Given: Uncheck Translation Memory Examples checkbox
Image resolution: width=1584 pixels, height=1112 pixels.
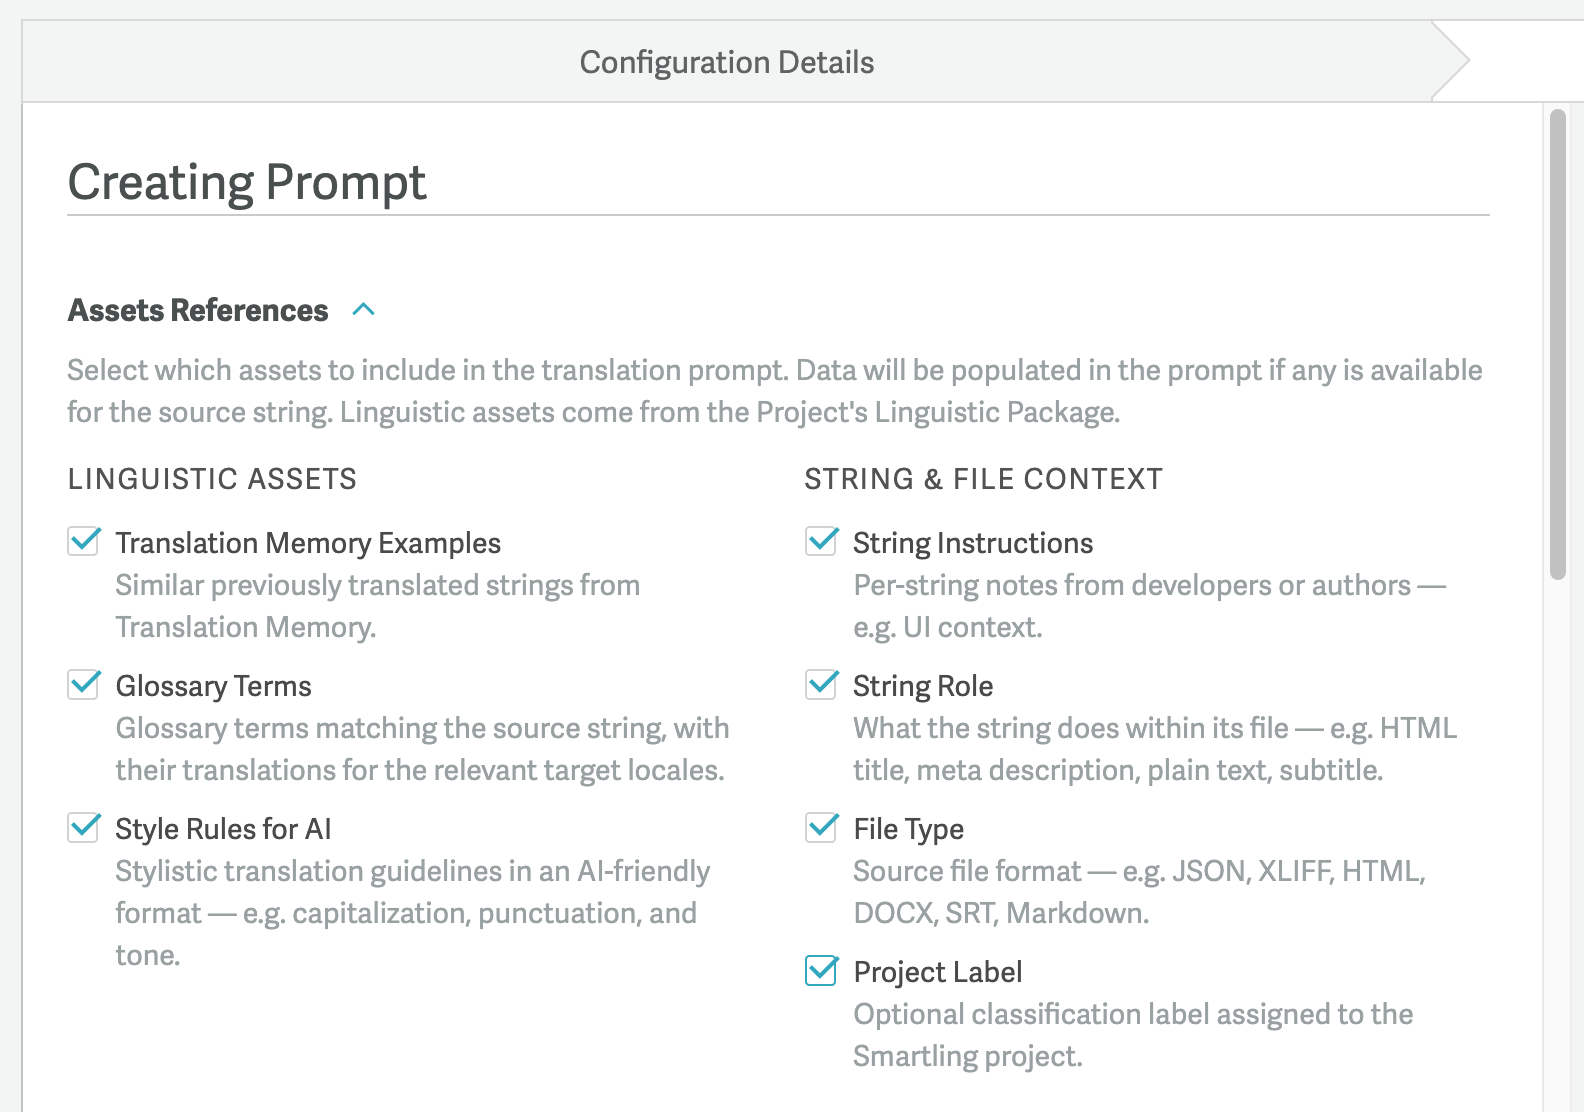Looking at the screenshot, I should click(x=84, y=541).
